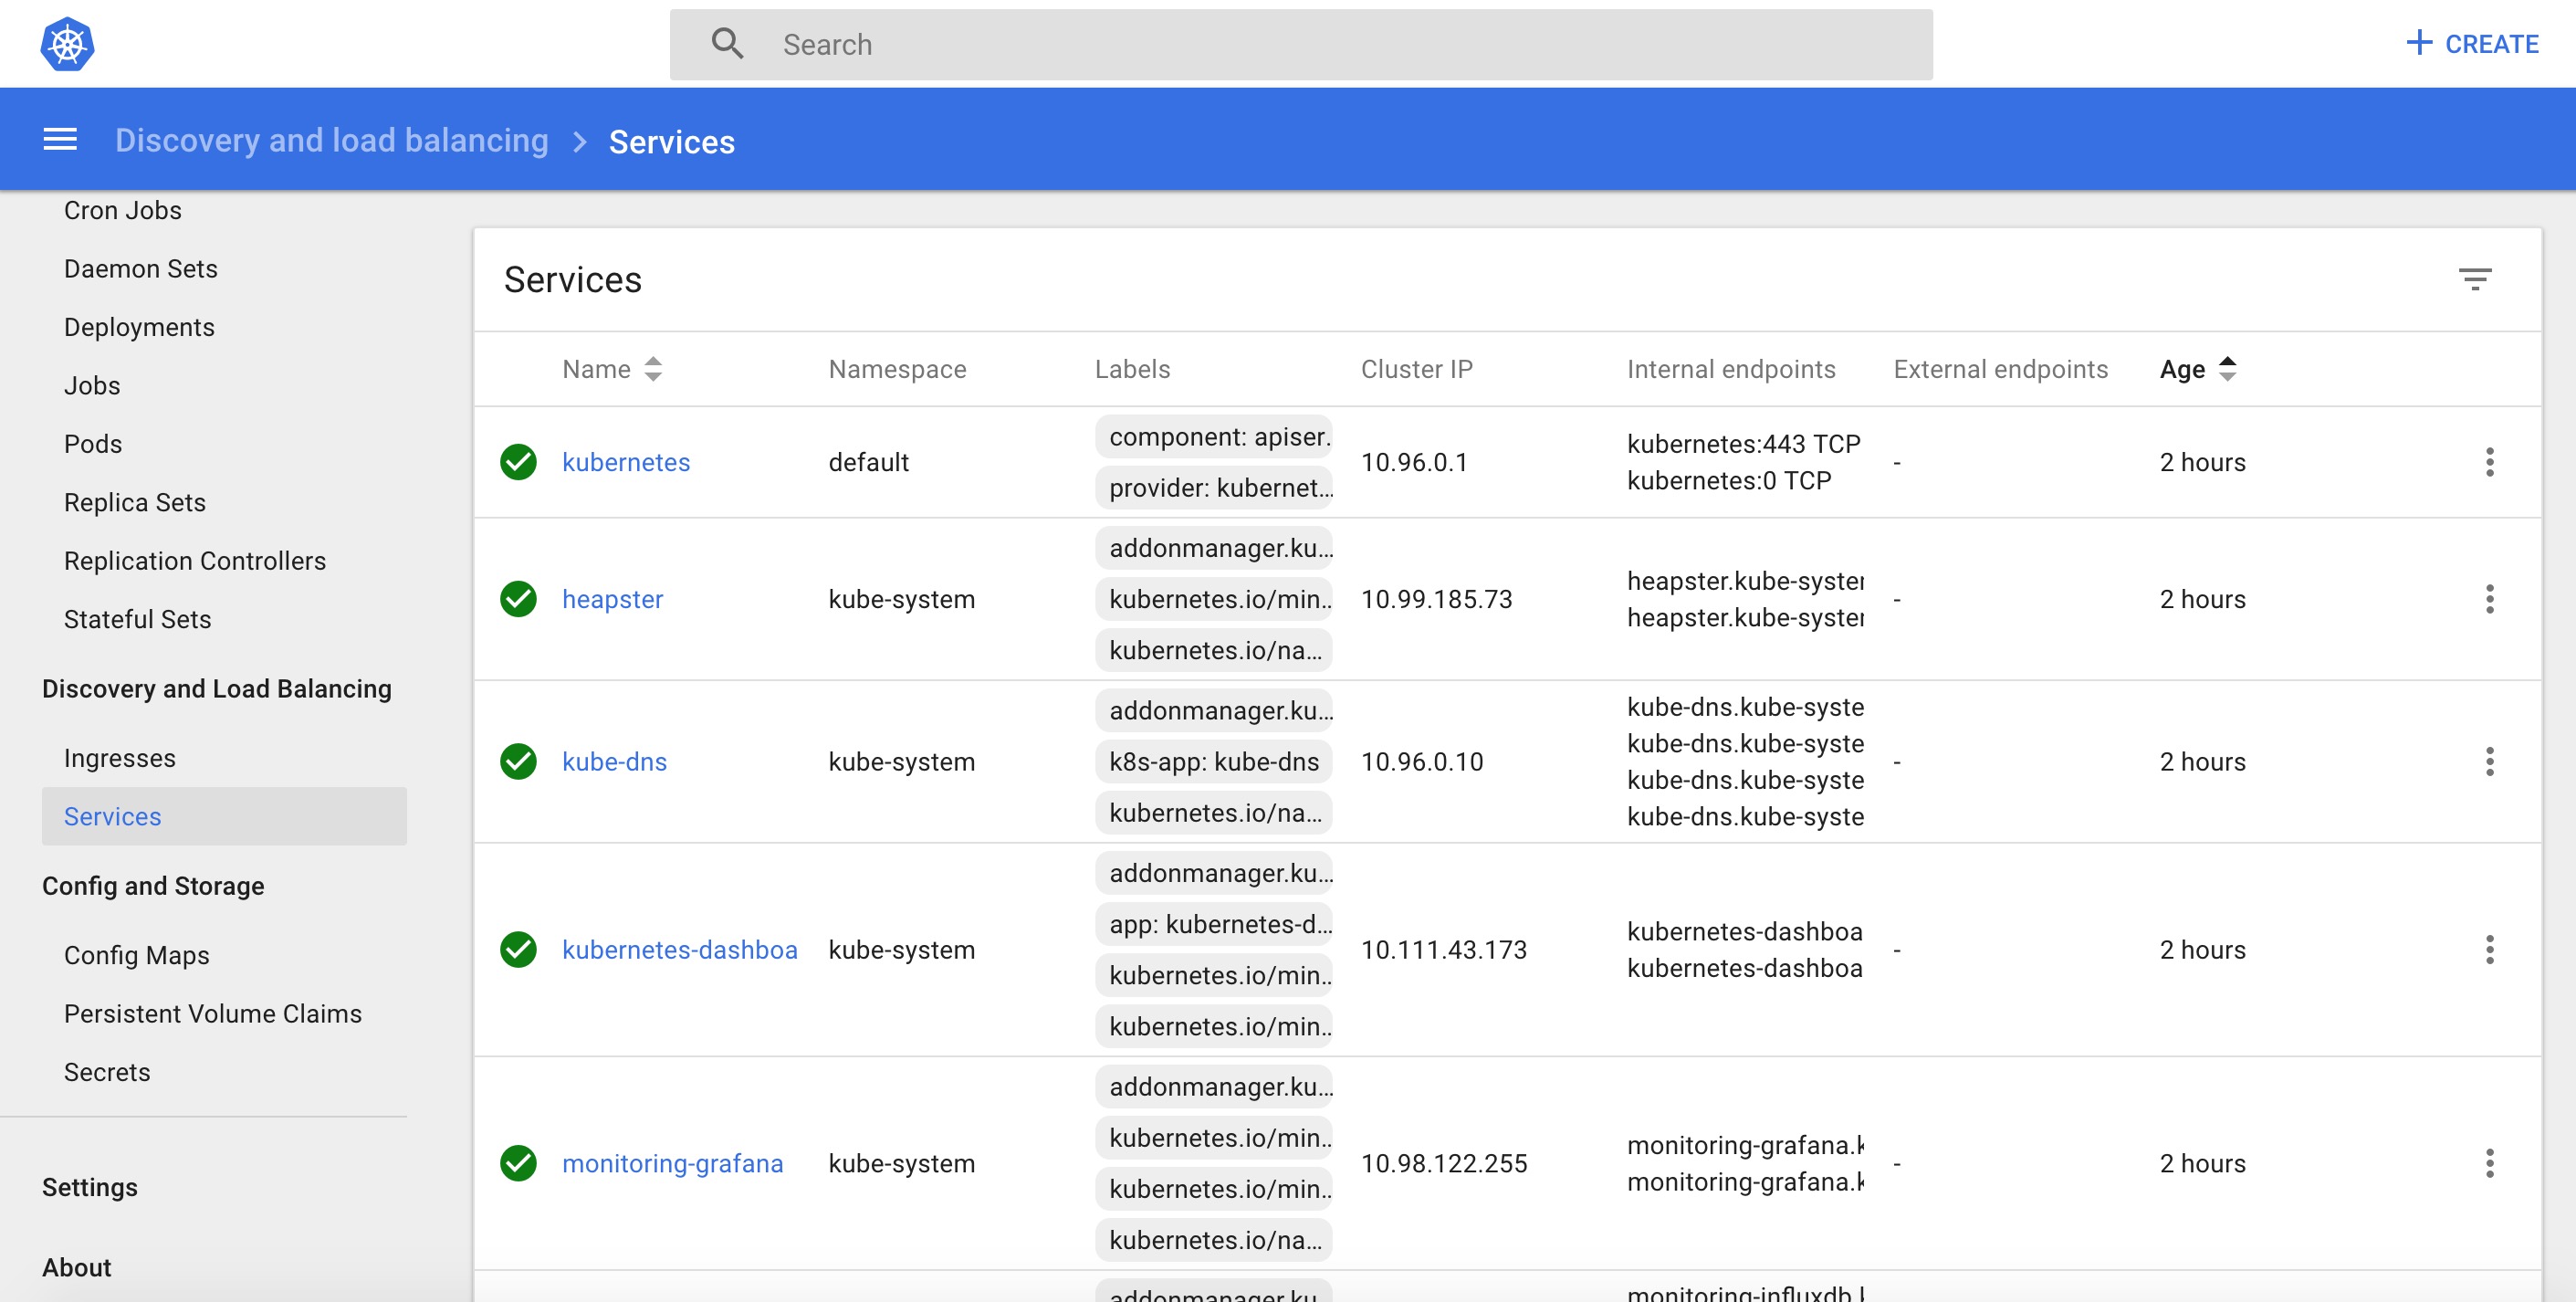Expand the Daemon Sets sidebar item

pyautogui.click(x=138, y=268)
